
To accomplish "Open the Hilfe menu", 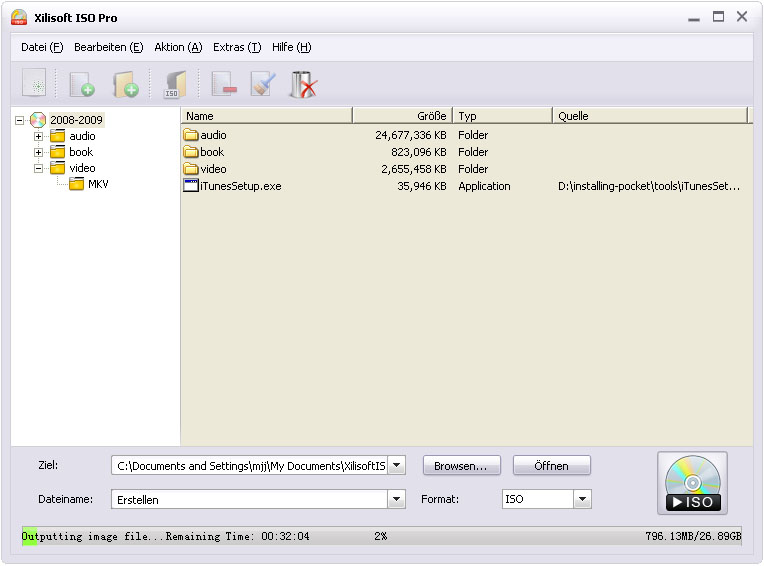I will 291,47.
